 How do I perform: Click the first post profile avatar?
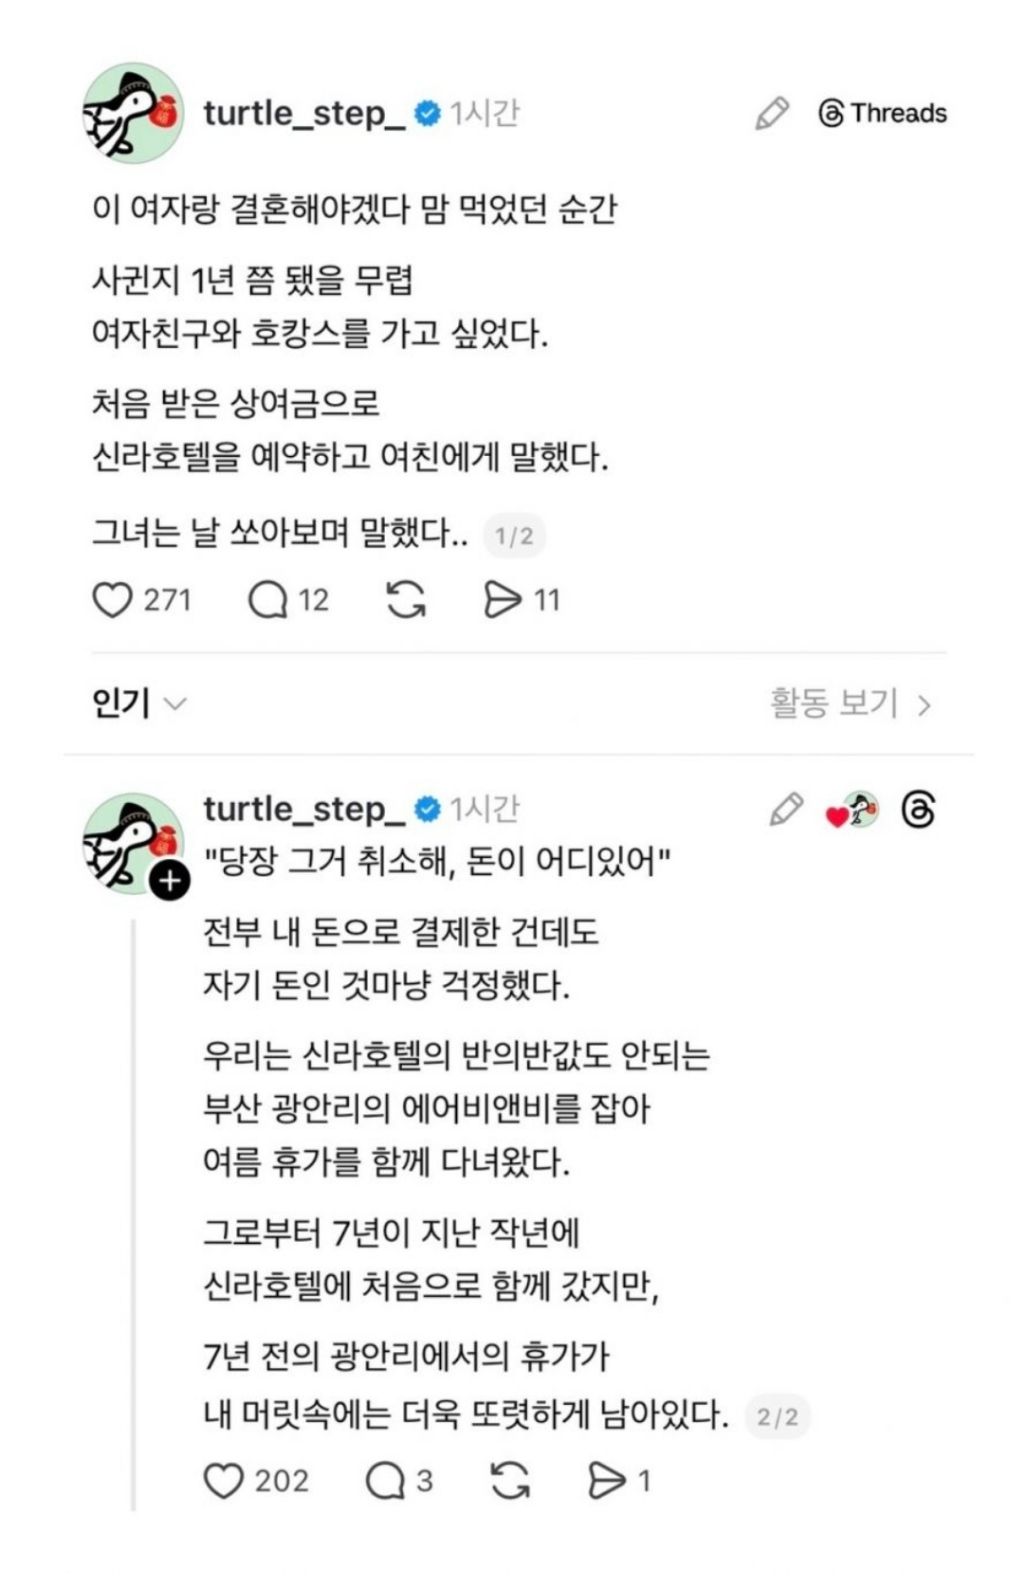133,113
